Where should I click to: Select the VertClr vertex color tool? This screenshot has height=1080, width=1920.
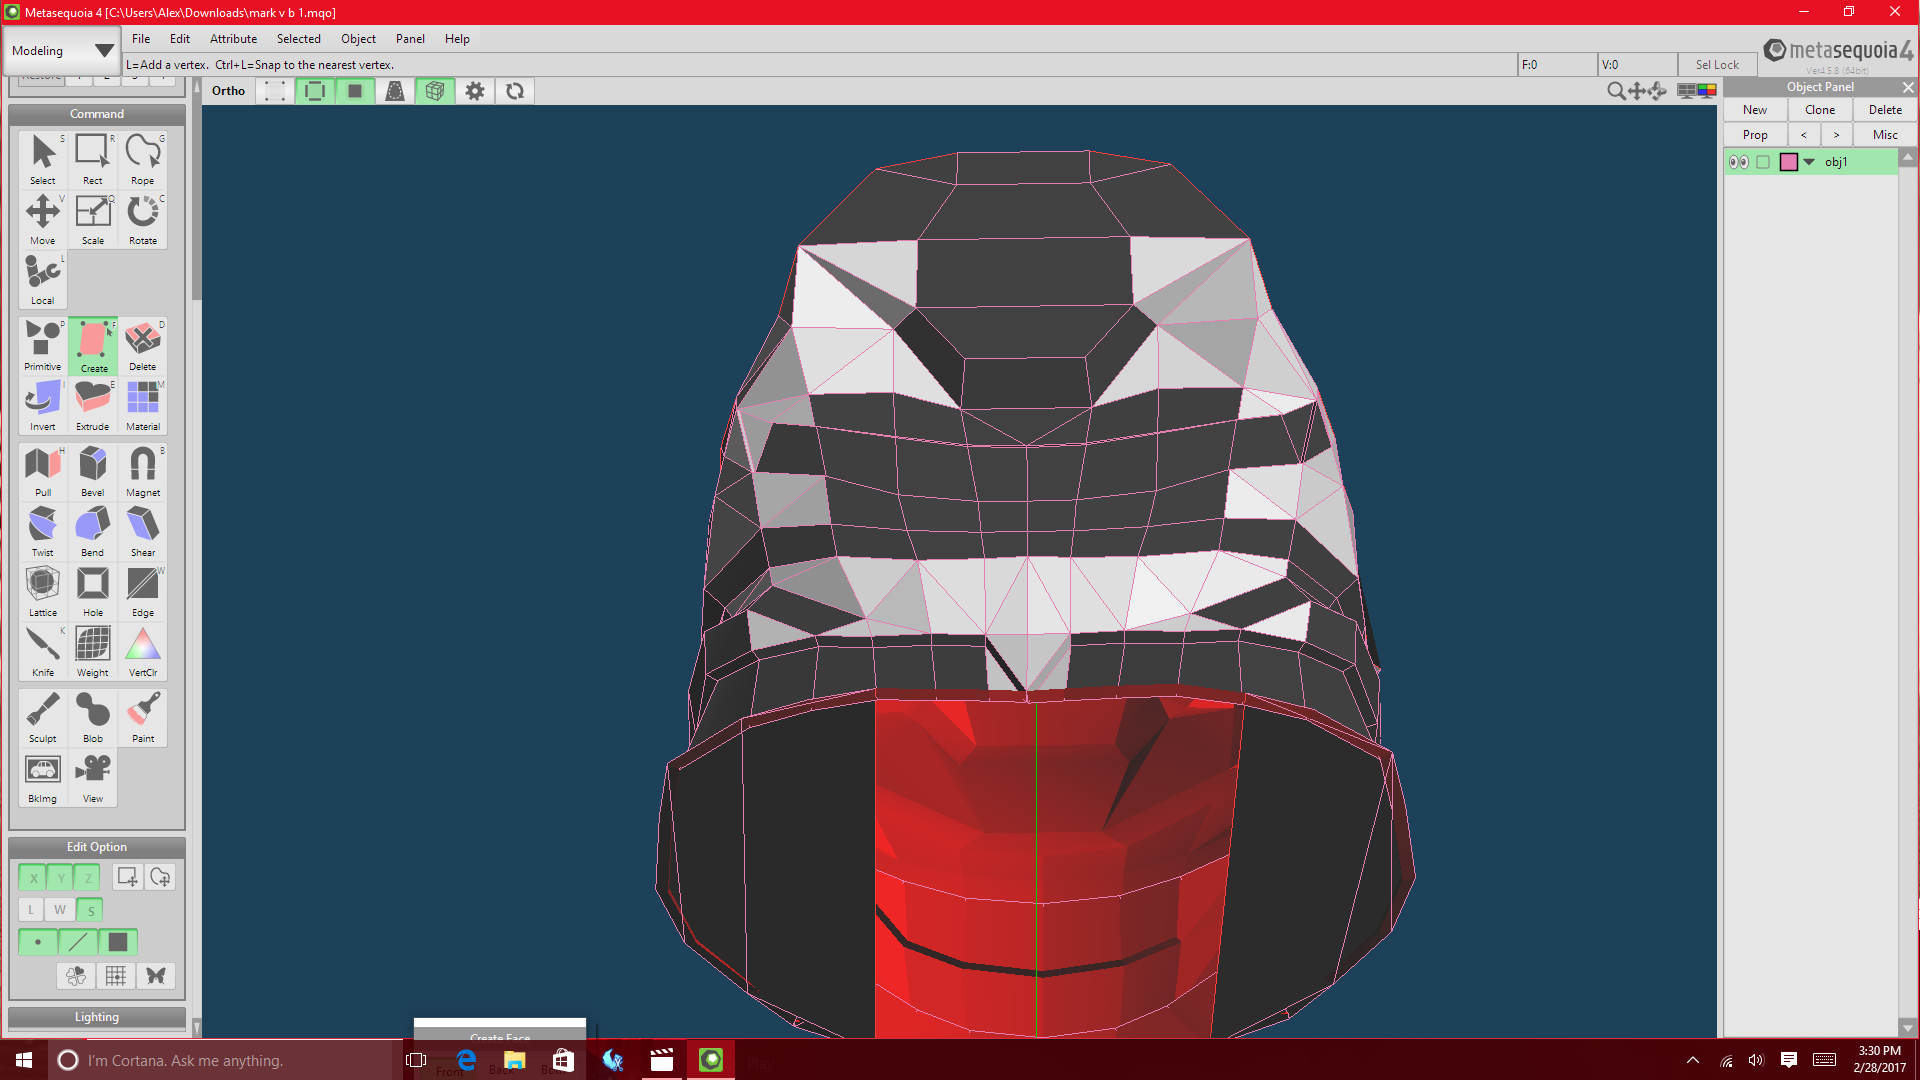click(143, 651)
